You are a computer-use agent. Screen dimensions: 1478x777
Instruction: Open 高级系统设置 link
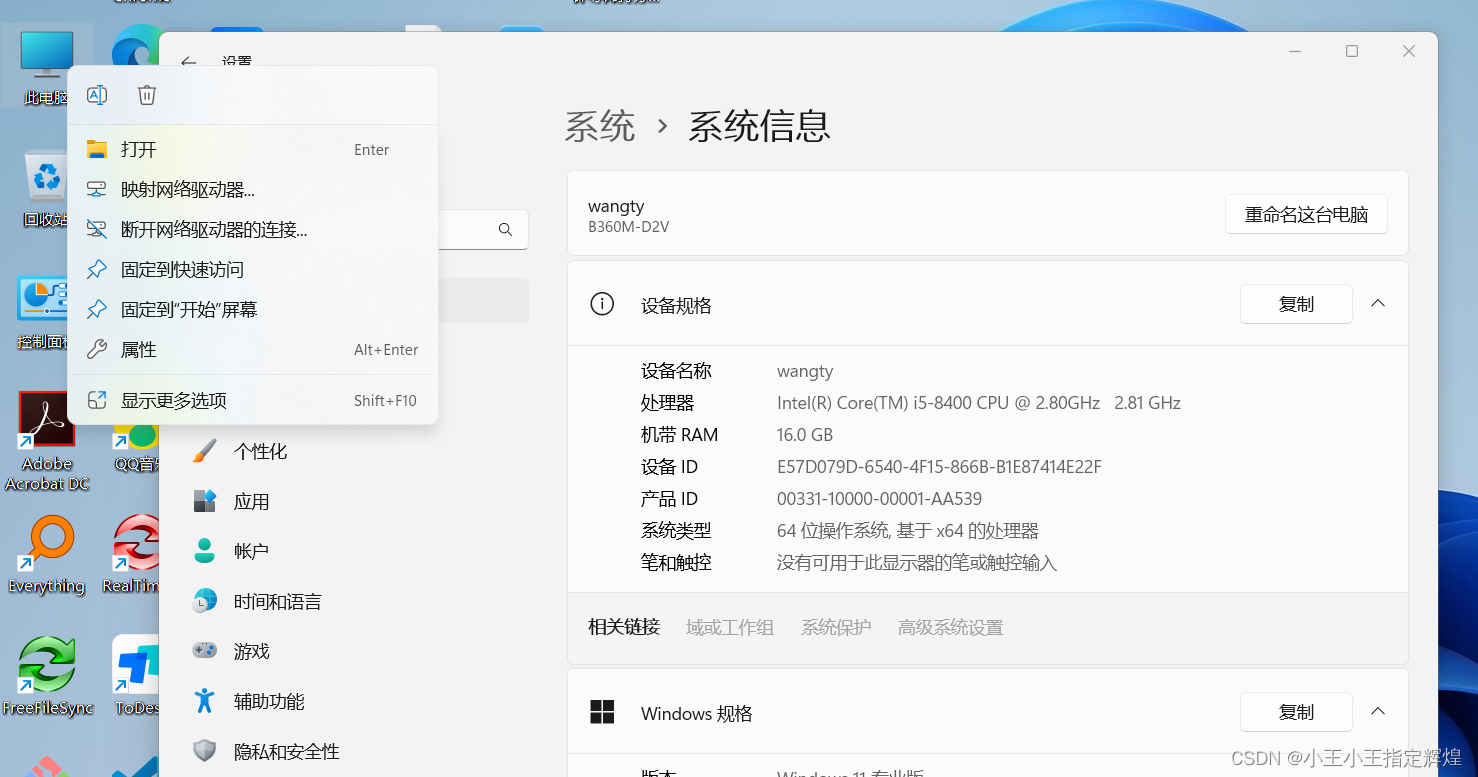[x=949, y=627]
